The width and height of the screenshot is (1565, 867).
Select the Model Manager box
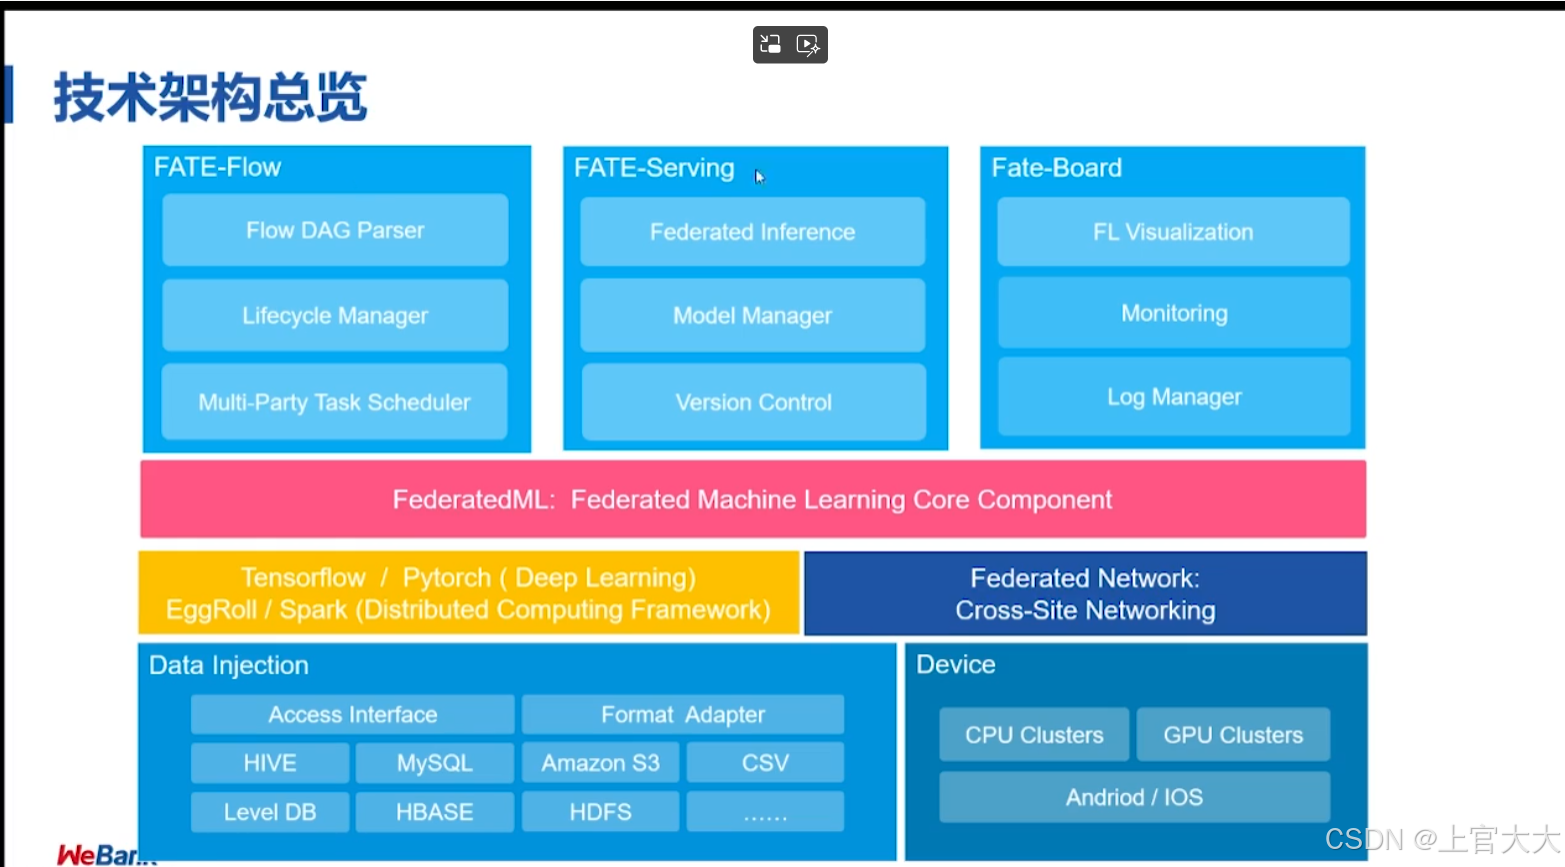point(753,316)
